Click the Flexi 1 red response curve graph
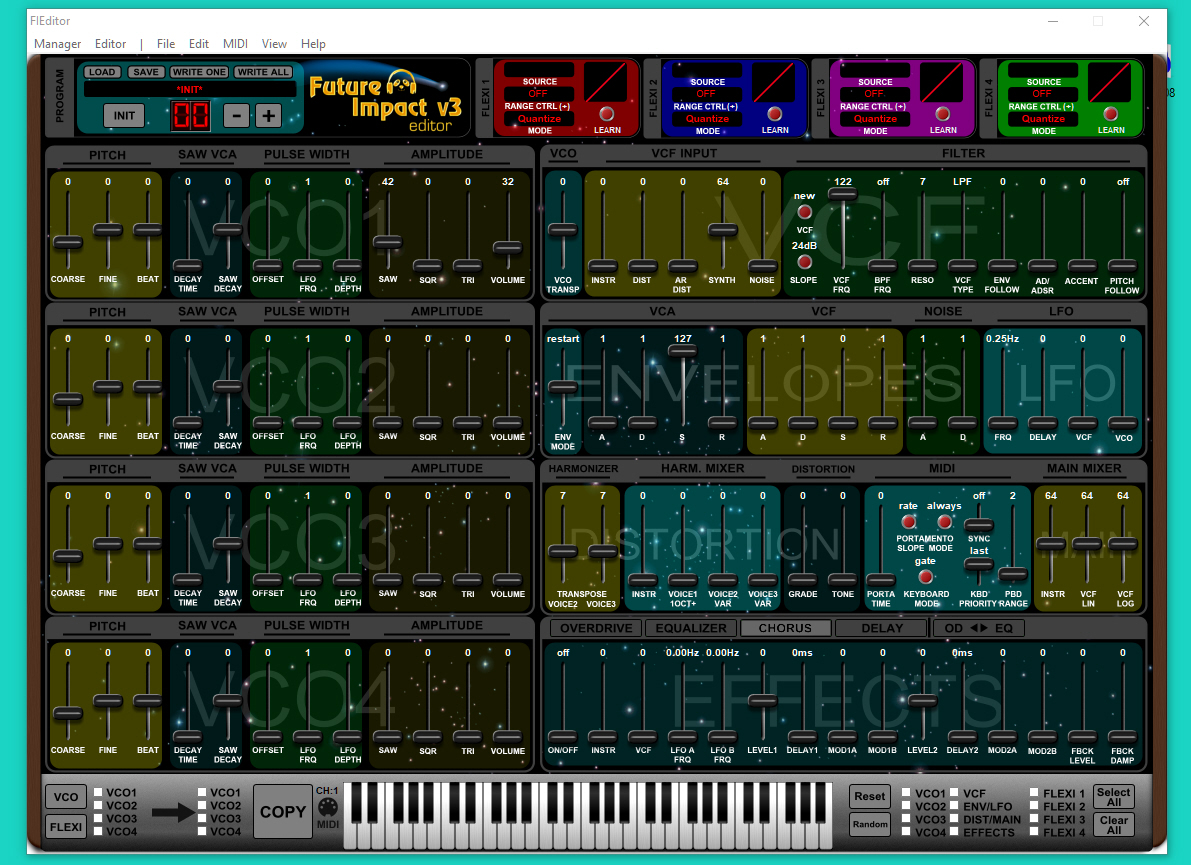Image resolution: width=1191 pixels, height=865 pixels. (605, 82)
